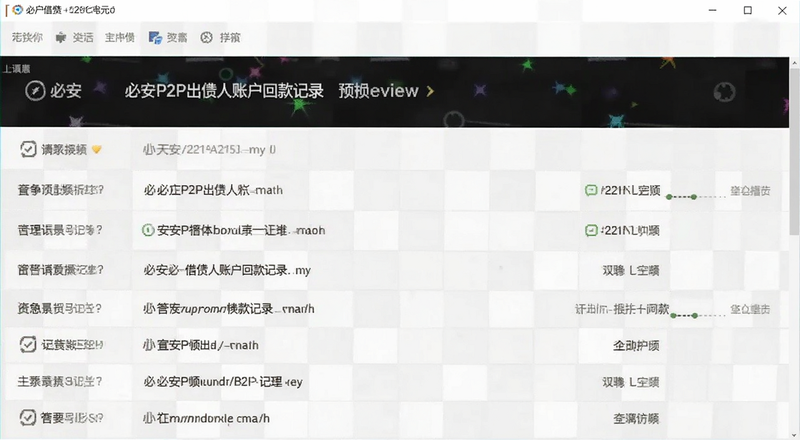Click the yellow heart icon in first row
The width and height of the screenshot is (800, 440).
point(96,150)
